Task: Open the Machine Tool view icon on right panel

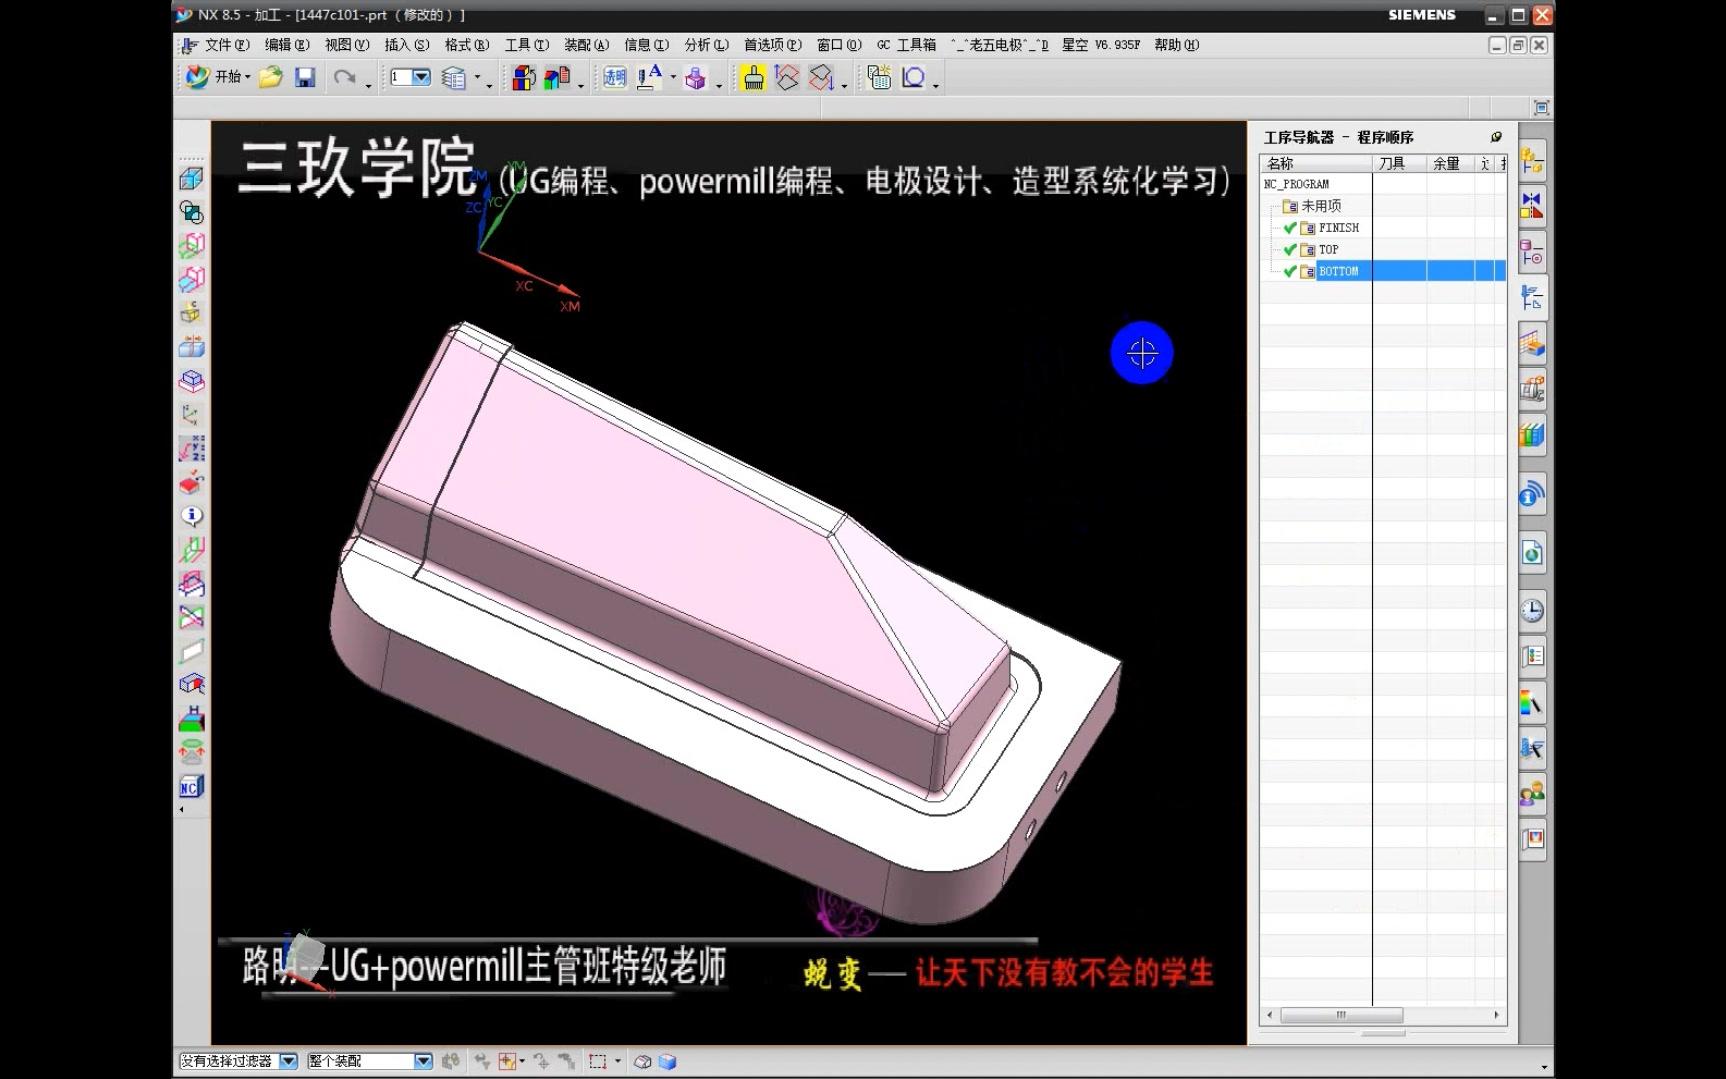Action: click(x=1532, y=206)
